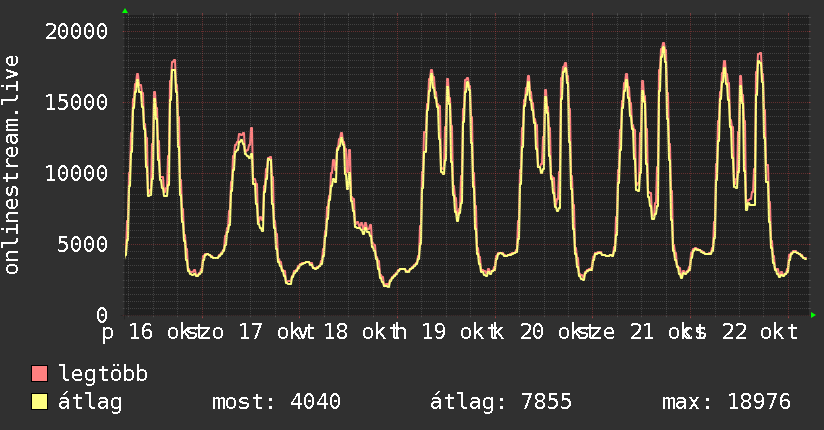Click the green arrow atop the y-axis
Screen dimensions: 824x430
click(x=125, y=11)
